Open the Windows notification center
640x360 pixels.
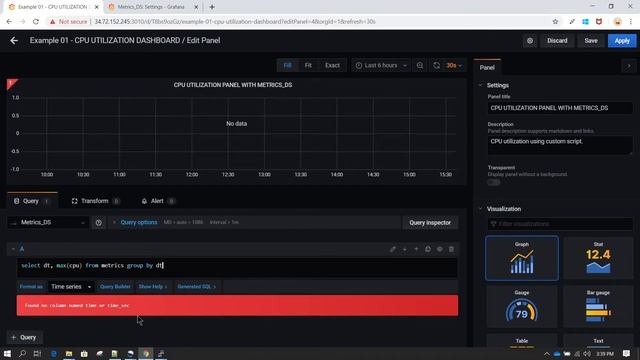627,353
